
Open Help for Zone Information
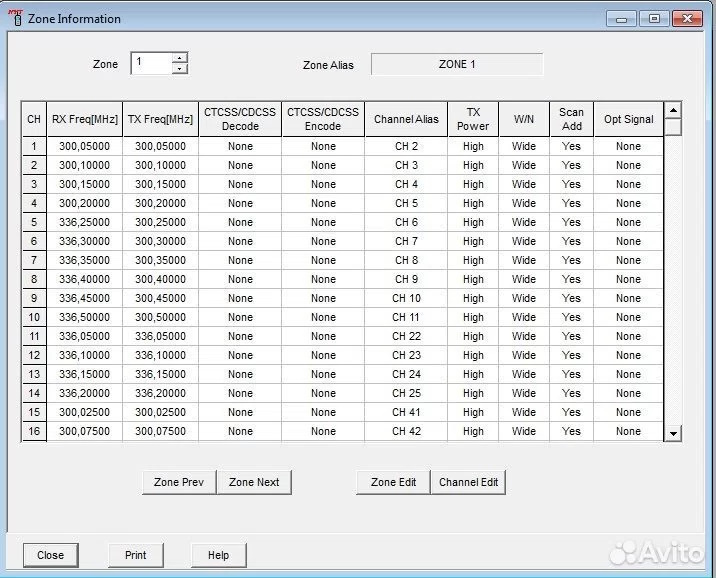(218, 555)
